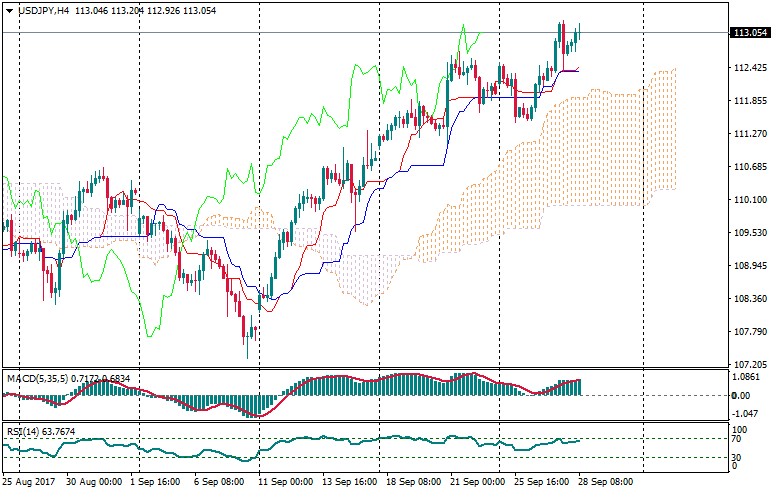Click the 112.450 price scale label
The width and height of the screenshot is (771, 493).
[x=748, y=68]
